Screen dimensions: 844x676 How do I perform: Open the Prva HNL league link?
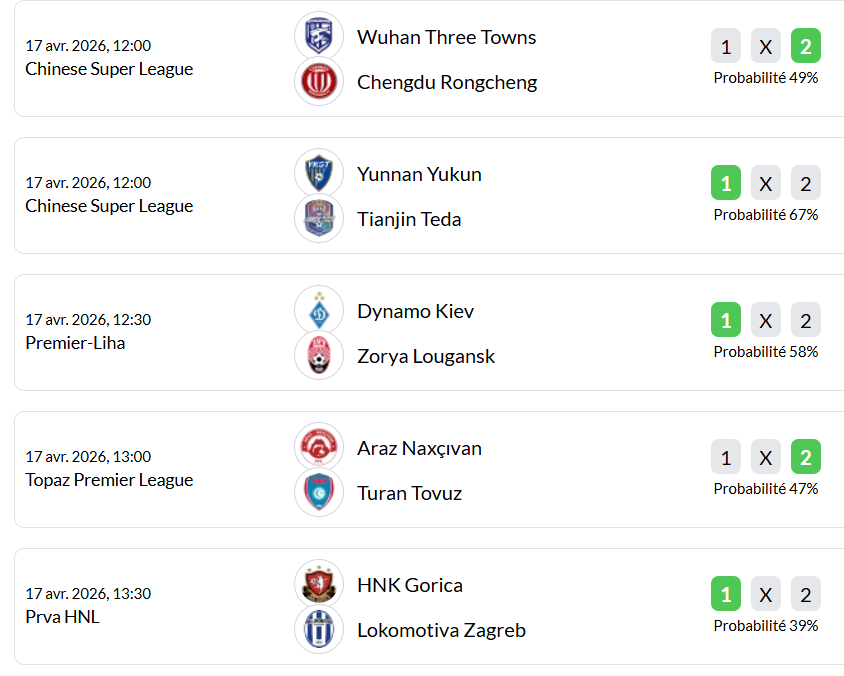tap(62, 617)
